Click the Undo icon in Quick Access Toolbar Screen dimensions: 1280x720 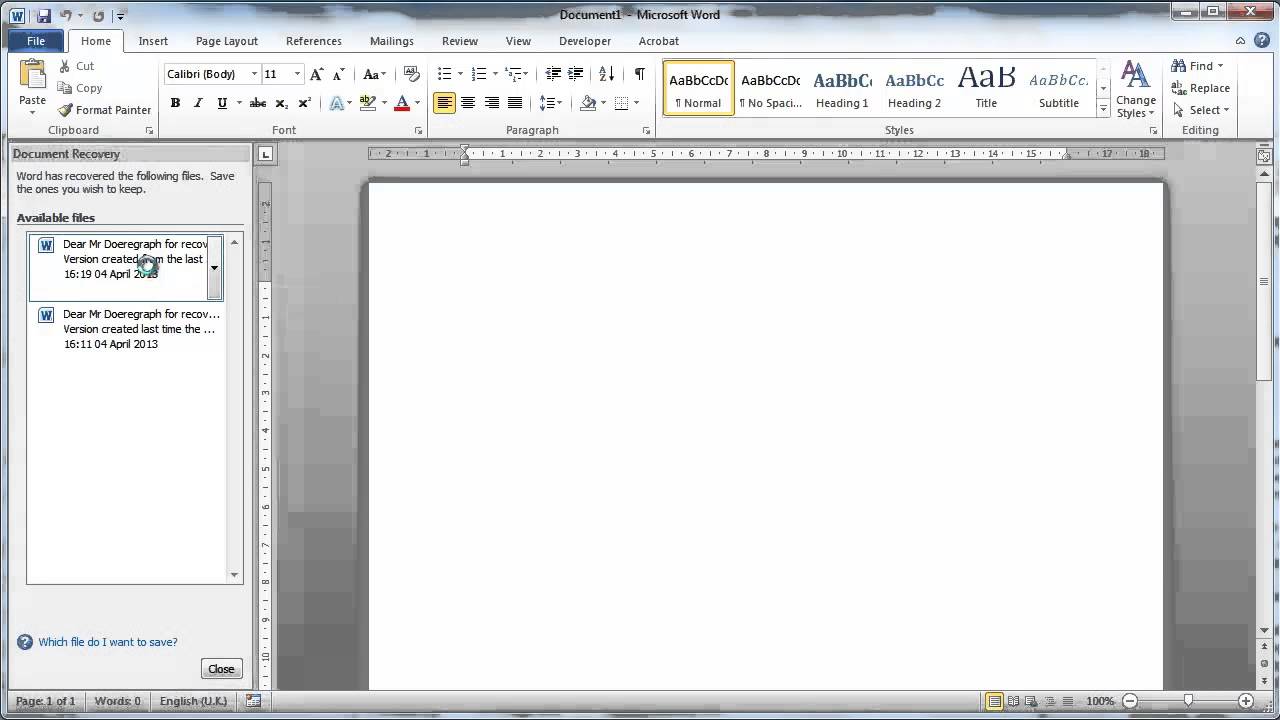tap(66, 16)
